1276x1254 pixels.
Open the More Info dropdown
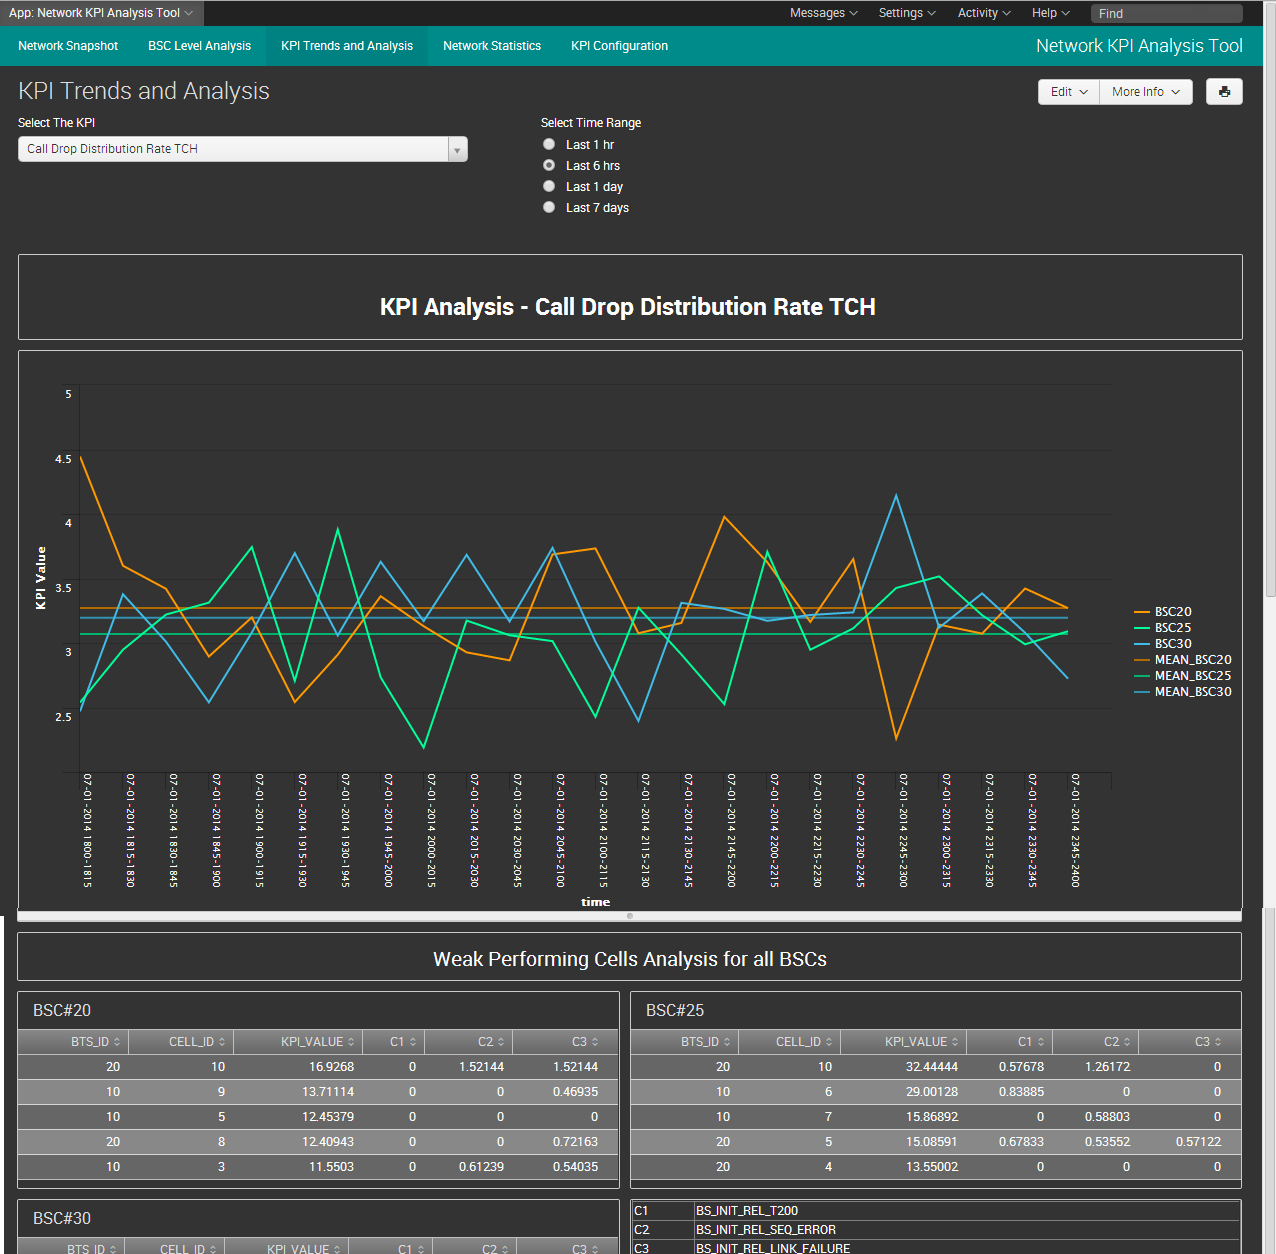pyautogui.click(x=1146, y=92)
